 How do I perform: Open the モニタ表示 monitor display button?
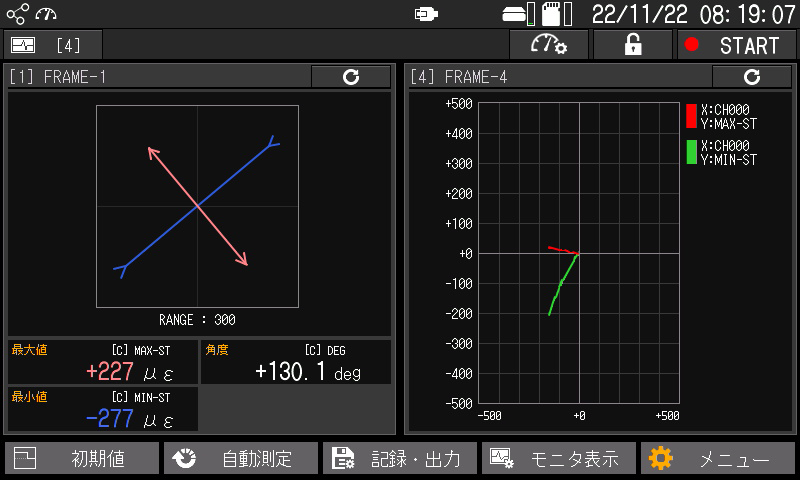559,458
